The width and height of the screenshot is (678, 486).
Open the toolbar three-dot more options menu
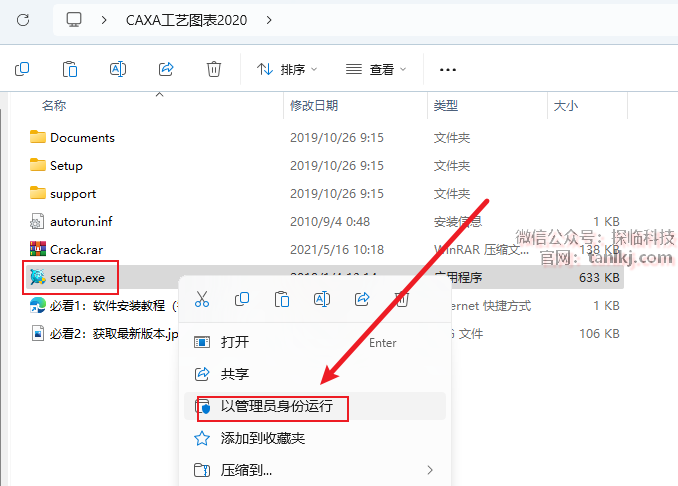448,70
